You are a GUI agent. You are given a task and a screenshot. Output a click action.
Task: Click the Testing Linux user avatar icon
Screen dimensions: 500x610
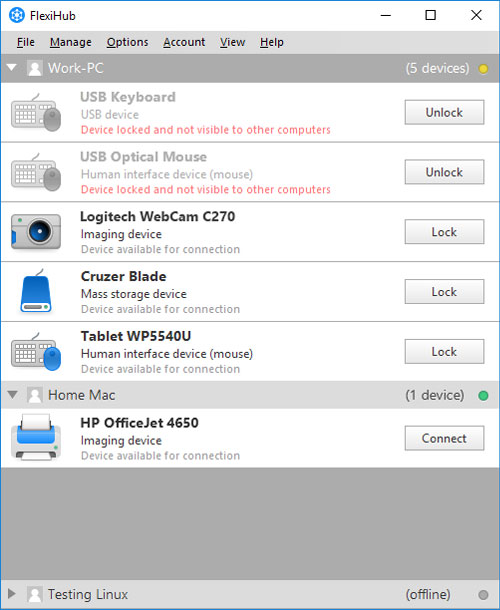(x=35, y=594)
